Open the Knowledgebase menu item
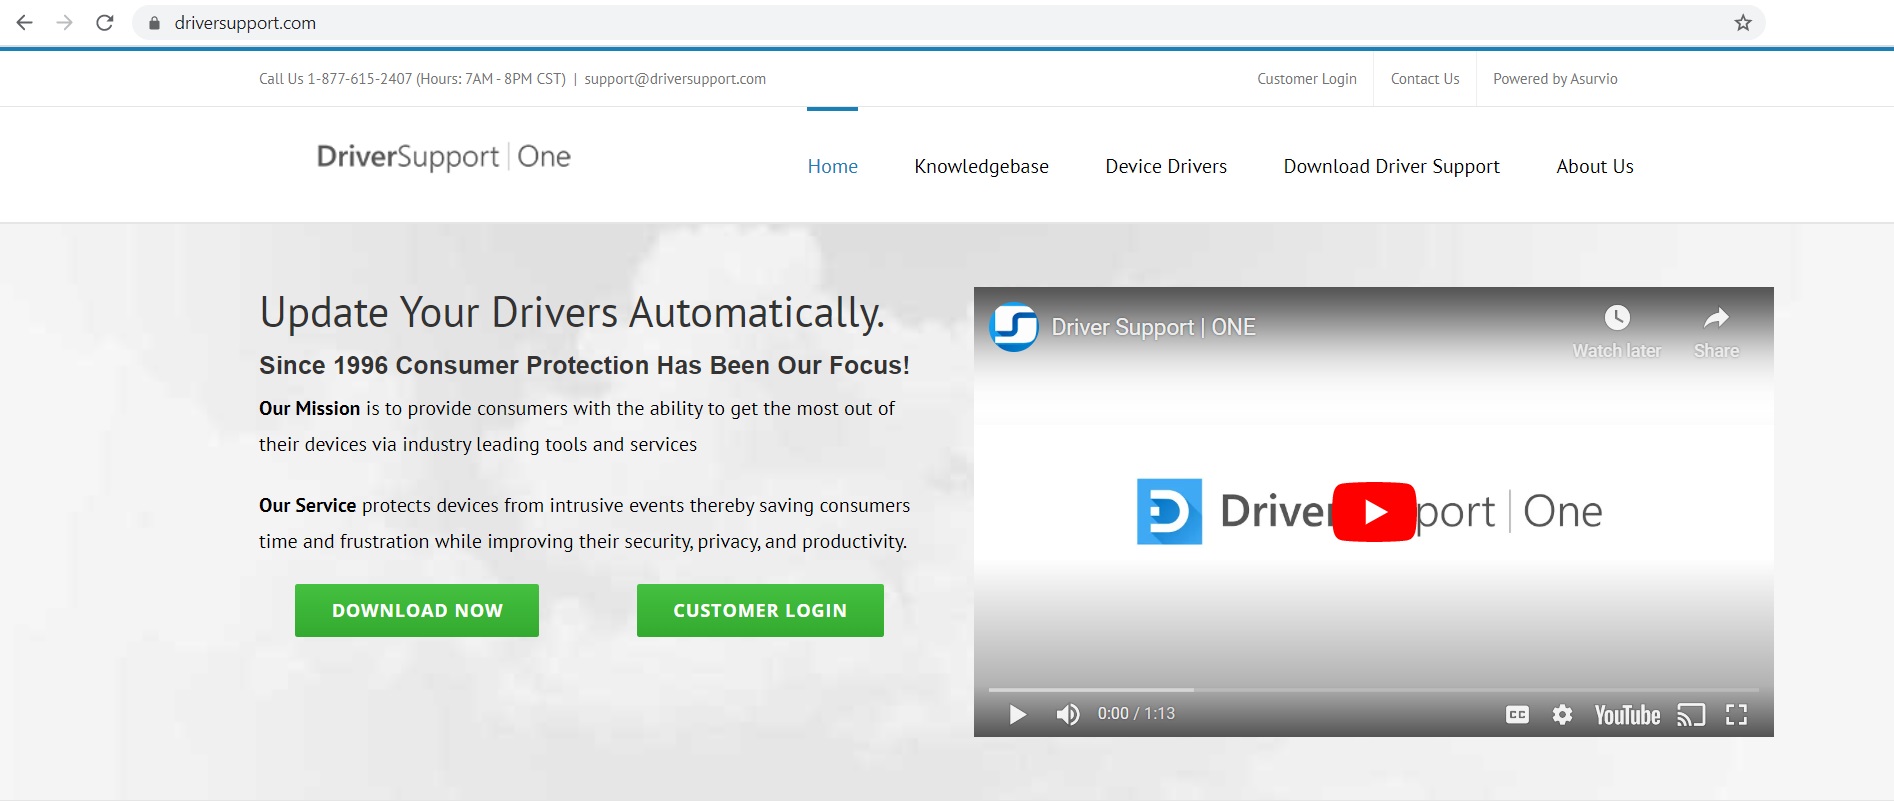This screenshot has width=1894, height=801. tap(981, 166)
